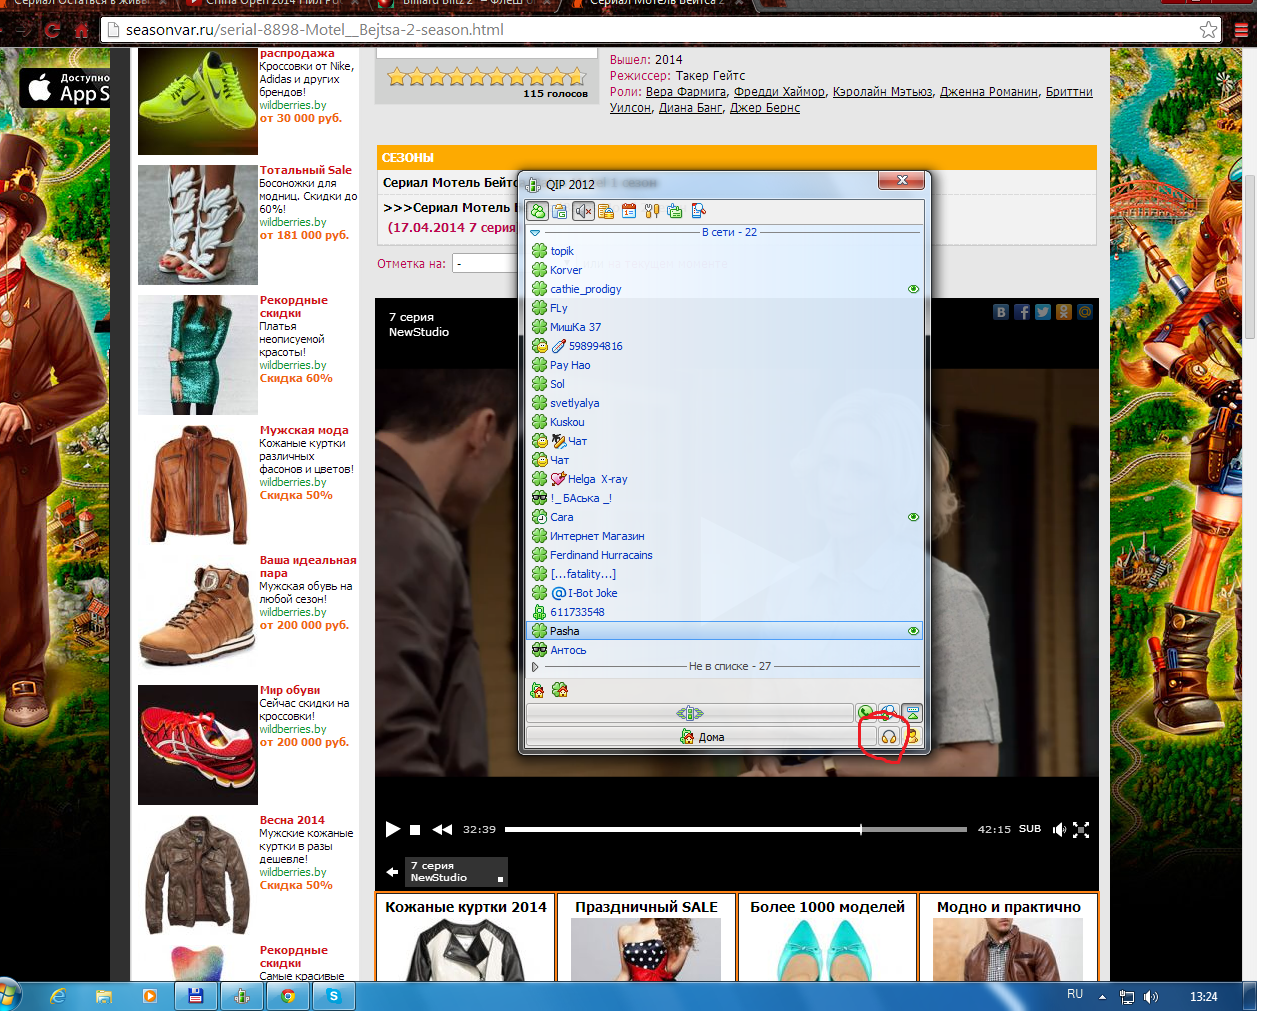
Task: Toggle show online contacts only in QIP toolbar
Action: pos(538,211)
